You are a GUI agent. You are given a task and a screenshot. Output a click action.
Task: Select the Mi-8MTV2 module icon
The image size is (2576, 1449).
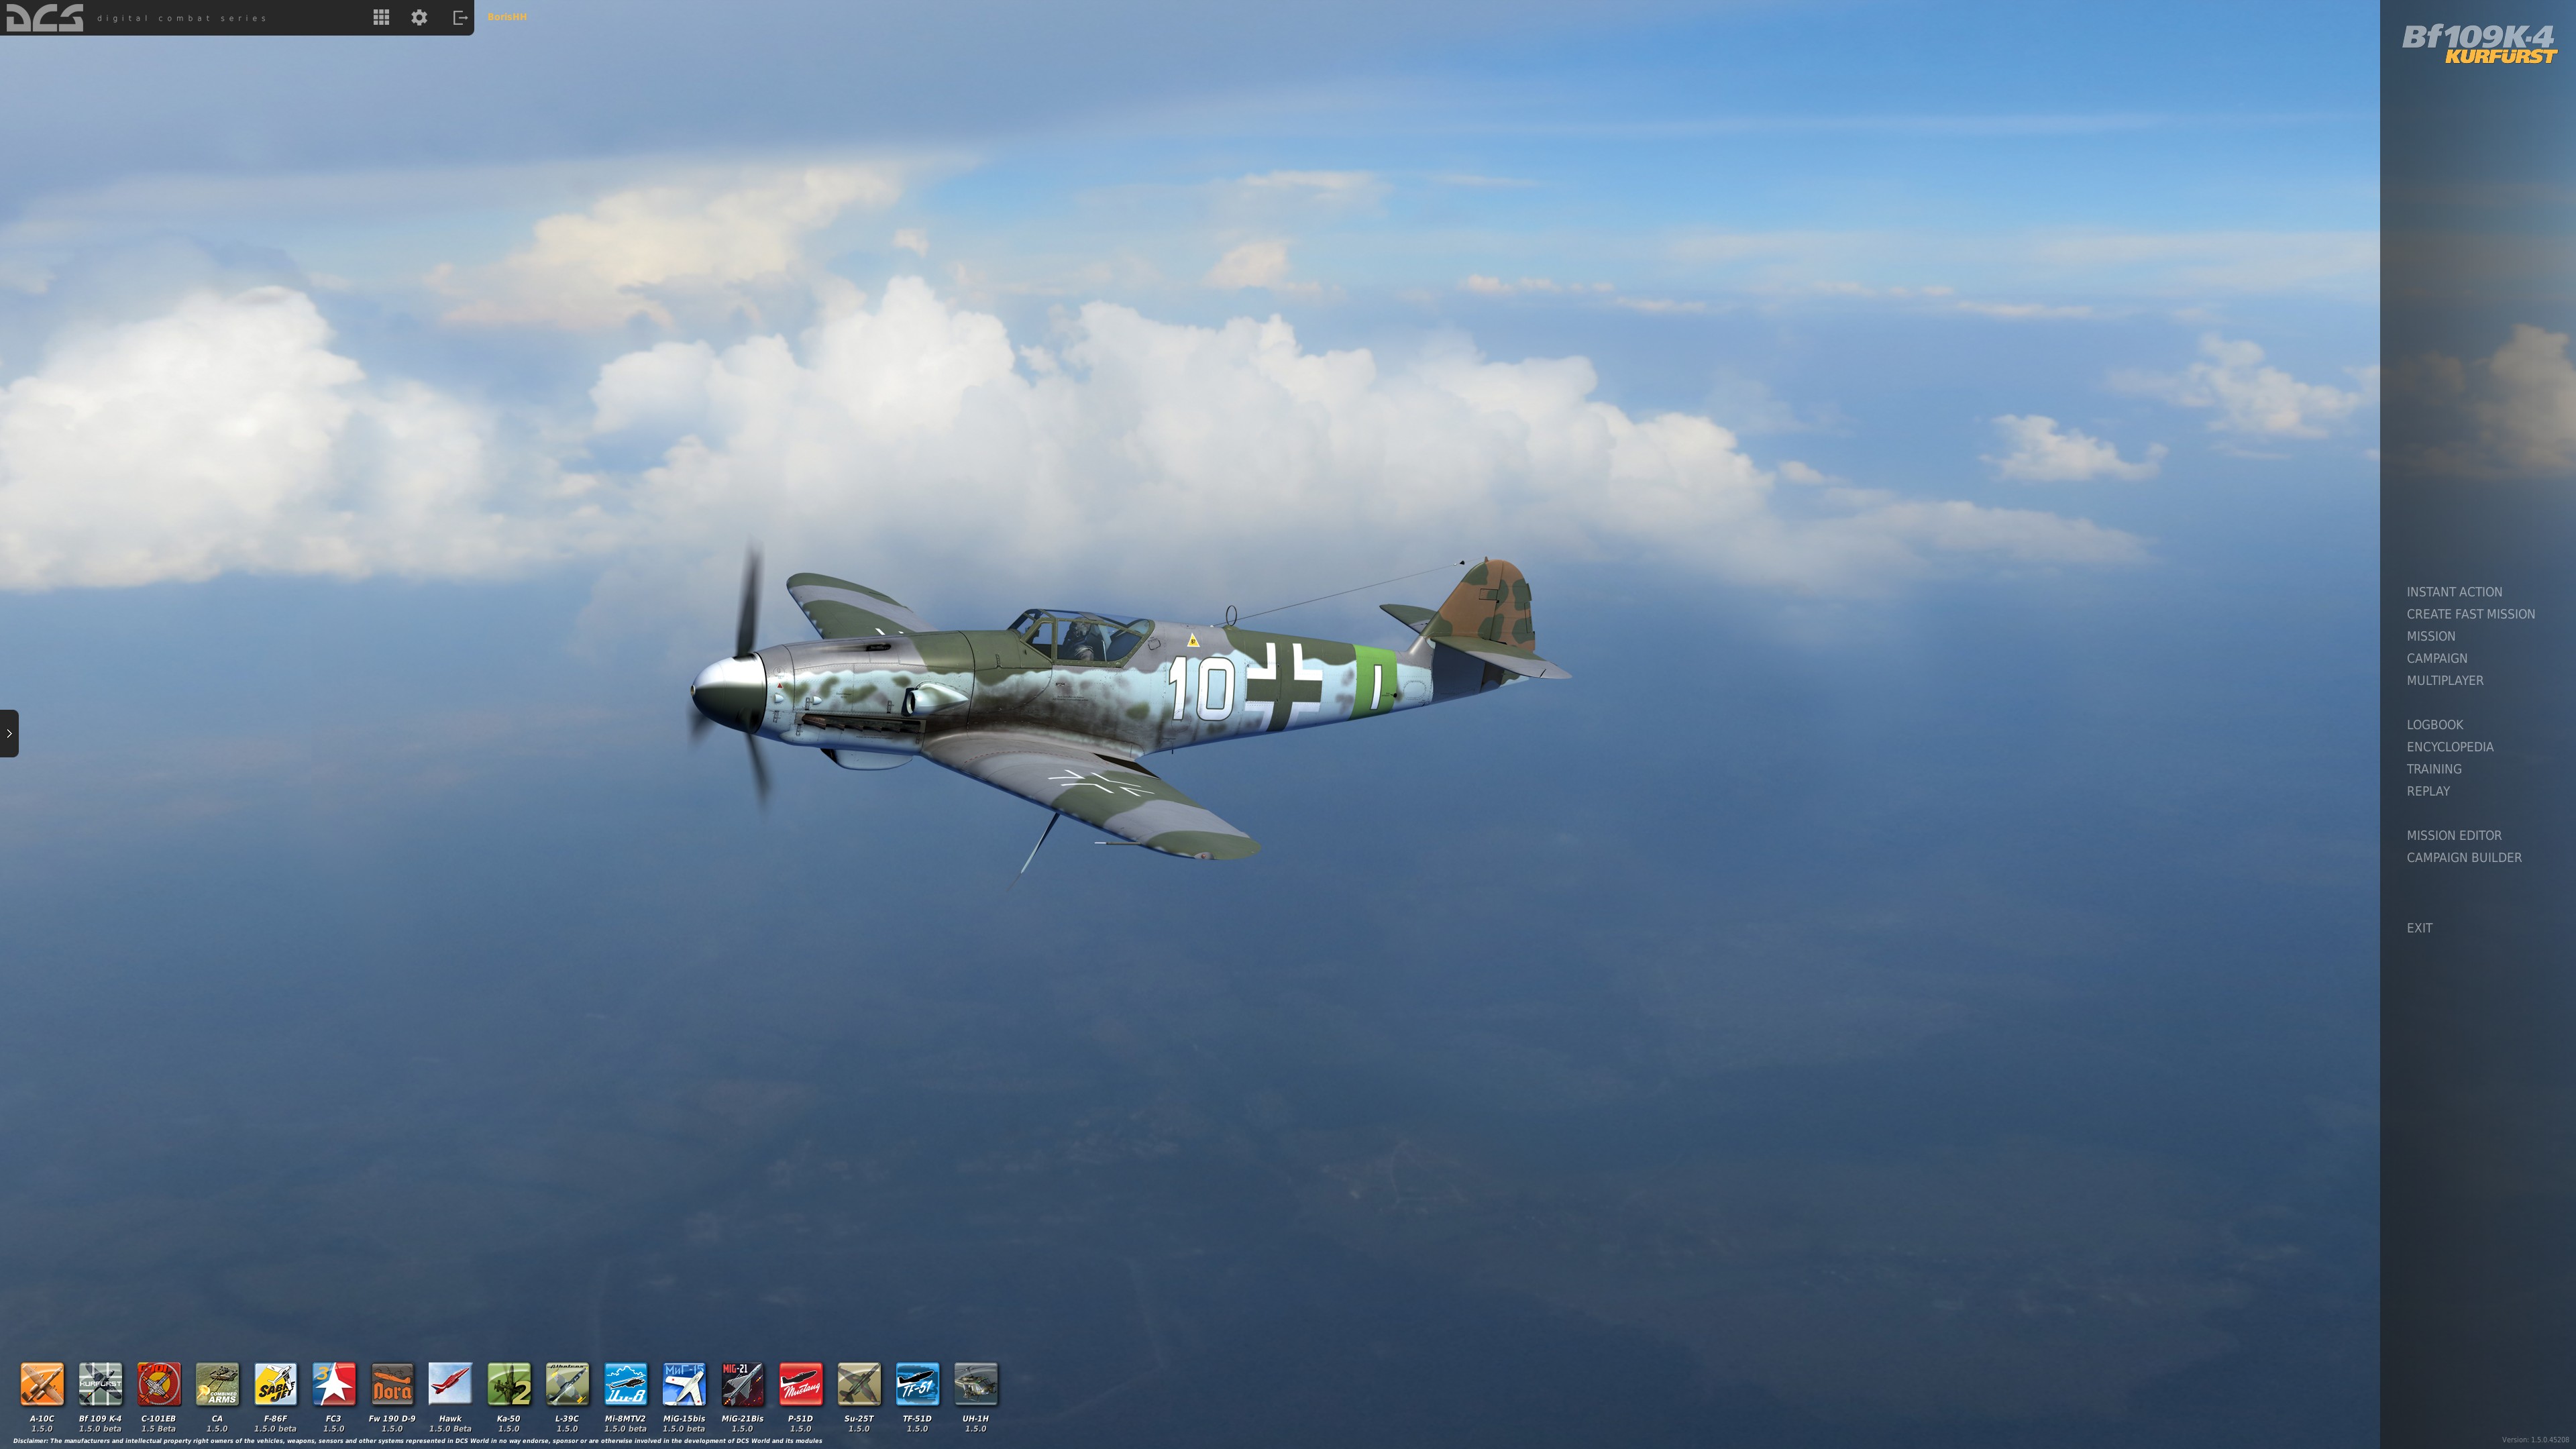pyautogui.click(x=625, y=1384)
